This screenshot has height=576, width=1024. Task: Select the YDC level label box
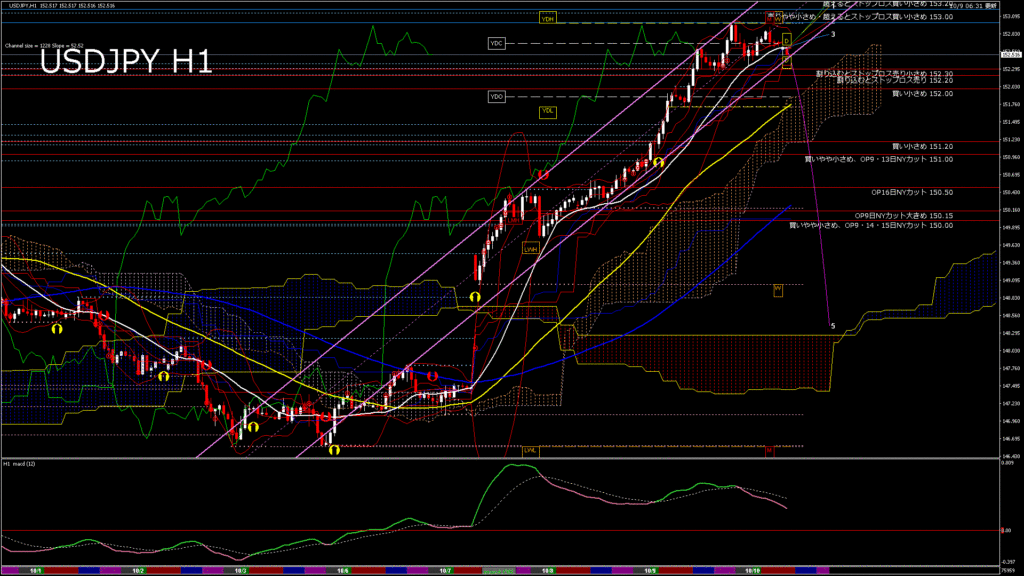pos(497,43)
